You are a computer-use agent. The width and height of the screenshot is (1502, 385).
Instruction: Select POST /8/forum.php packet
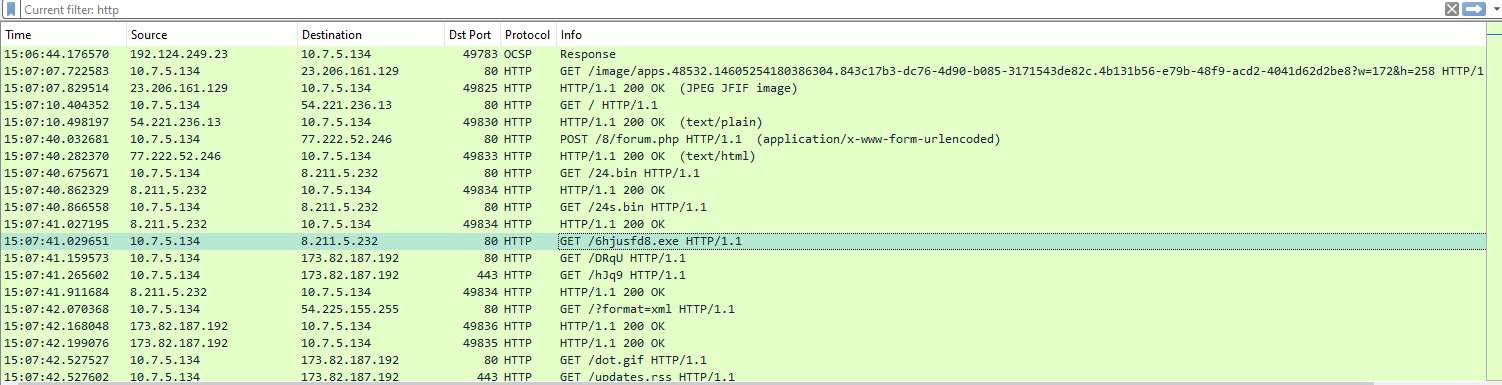tap(743, 139)
